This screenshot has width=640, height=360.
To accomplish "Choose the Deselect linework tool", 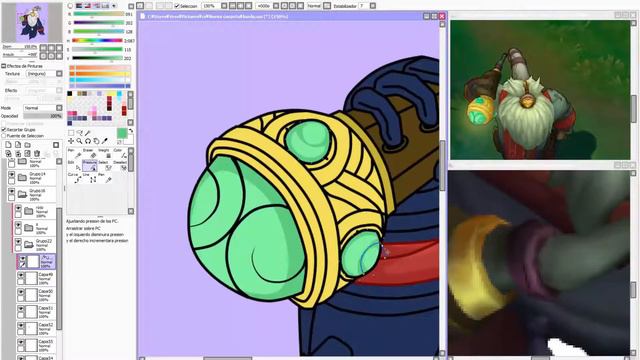I will [x=119, y=165].
